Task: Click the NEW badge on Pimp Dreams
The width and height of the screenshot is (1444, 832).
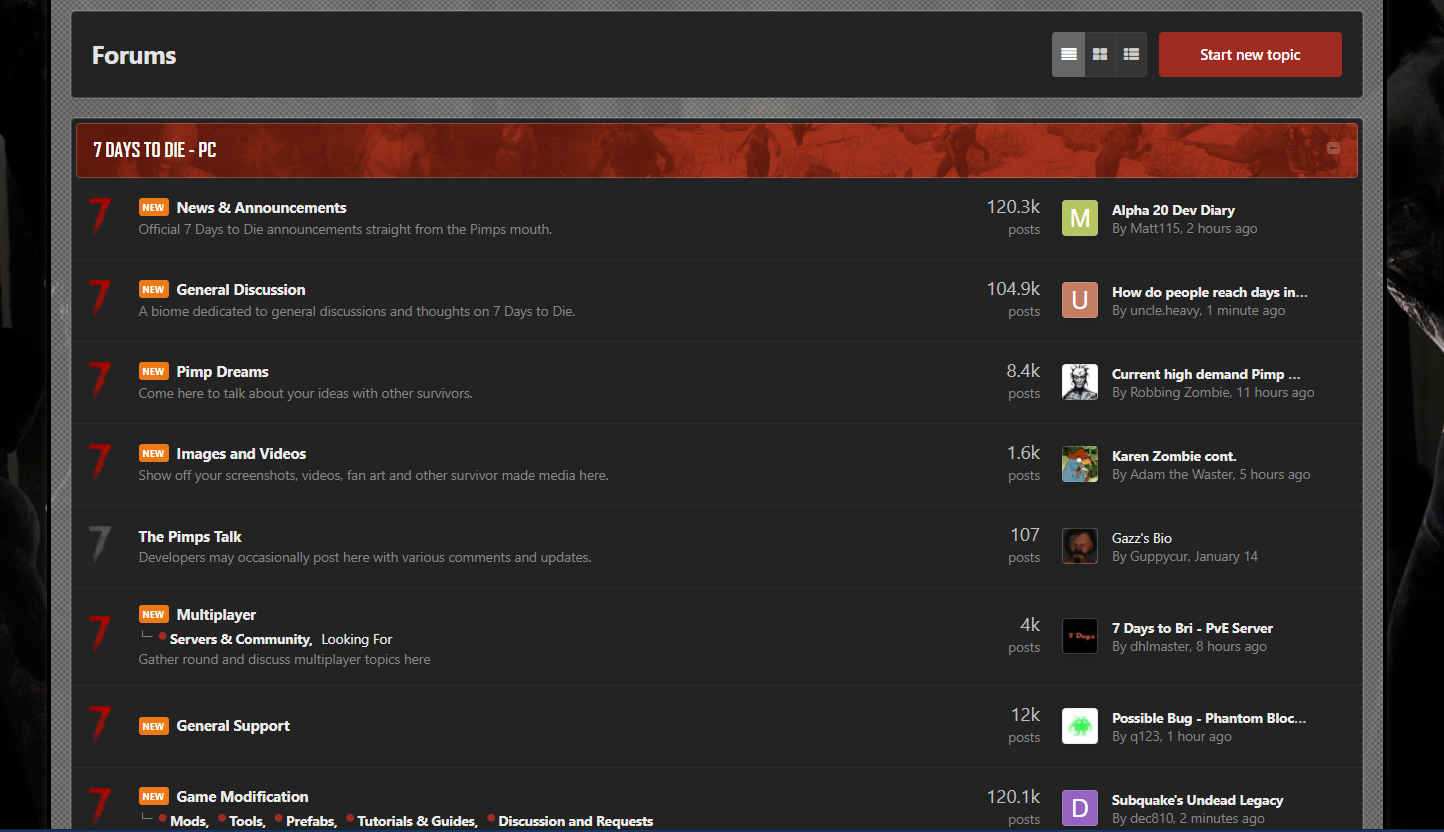Action: [153, 372]
